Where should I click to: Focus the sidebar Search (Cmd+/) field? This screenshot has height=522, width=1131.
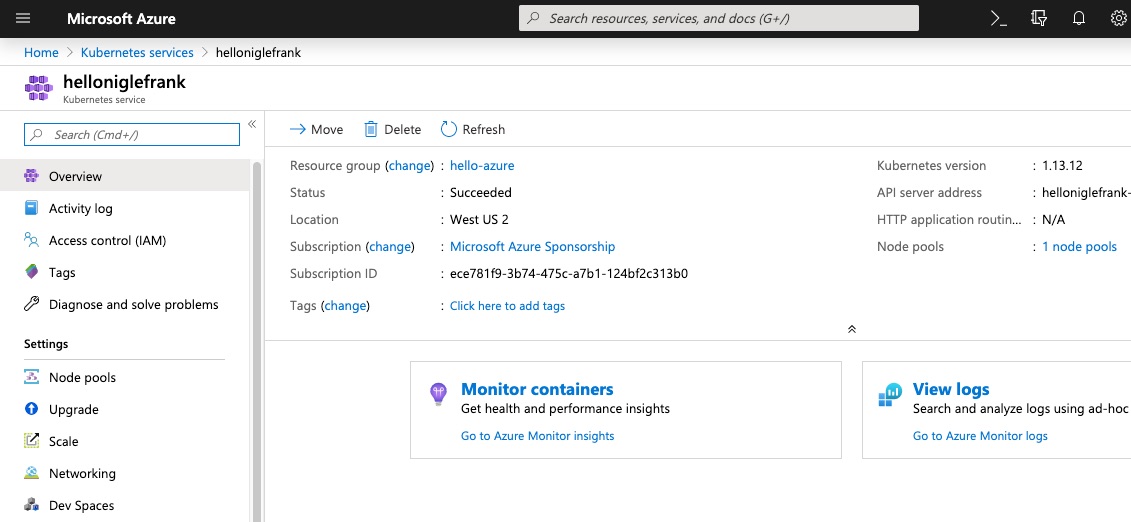pos(131,135)
